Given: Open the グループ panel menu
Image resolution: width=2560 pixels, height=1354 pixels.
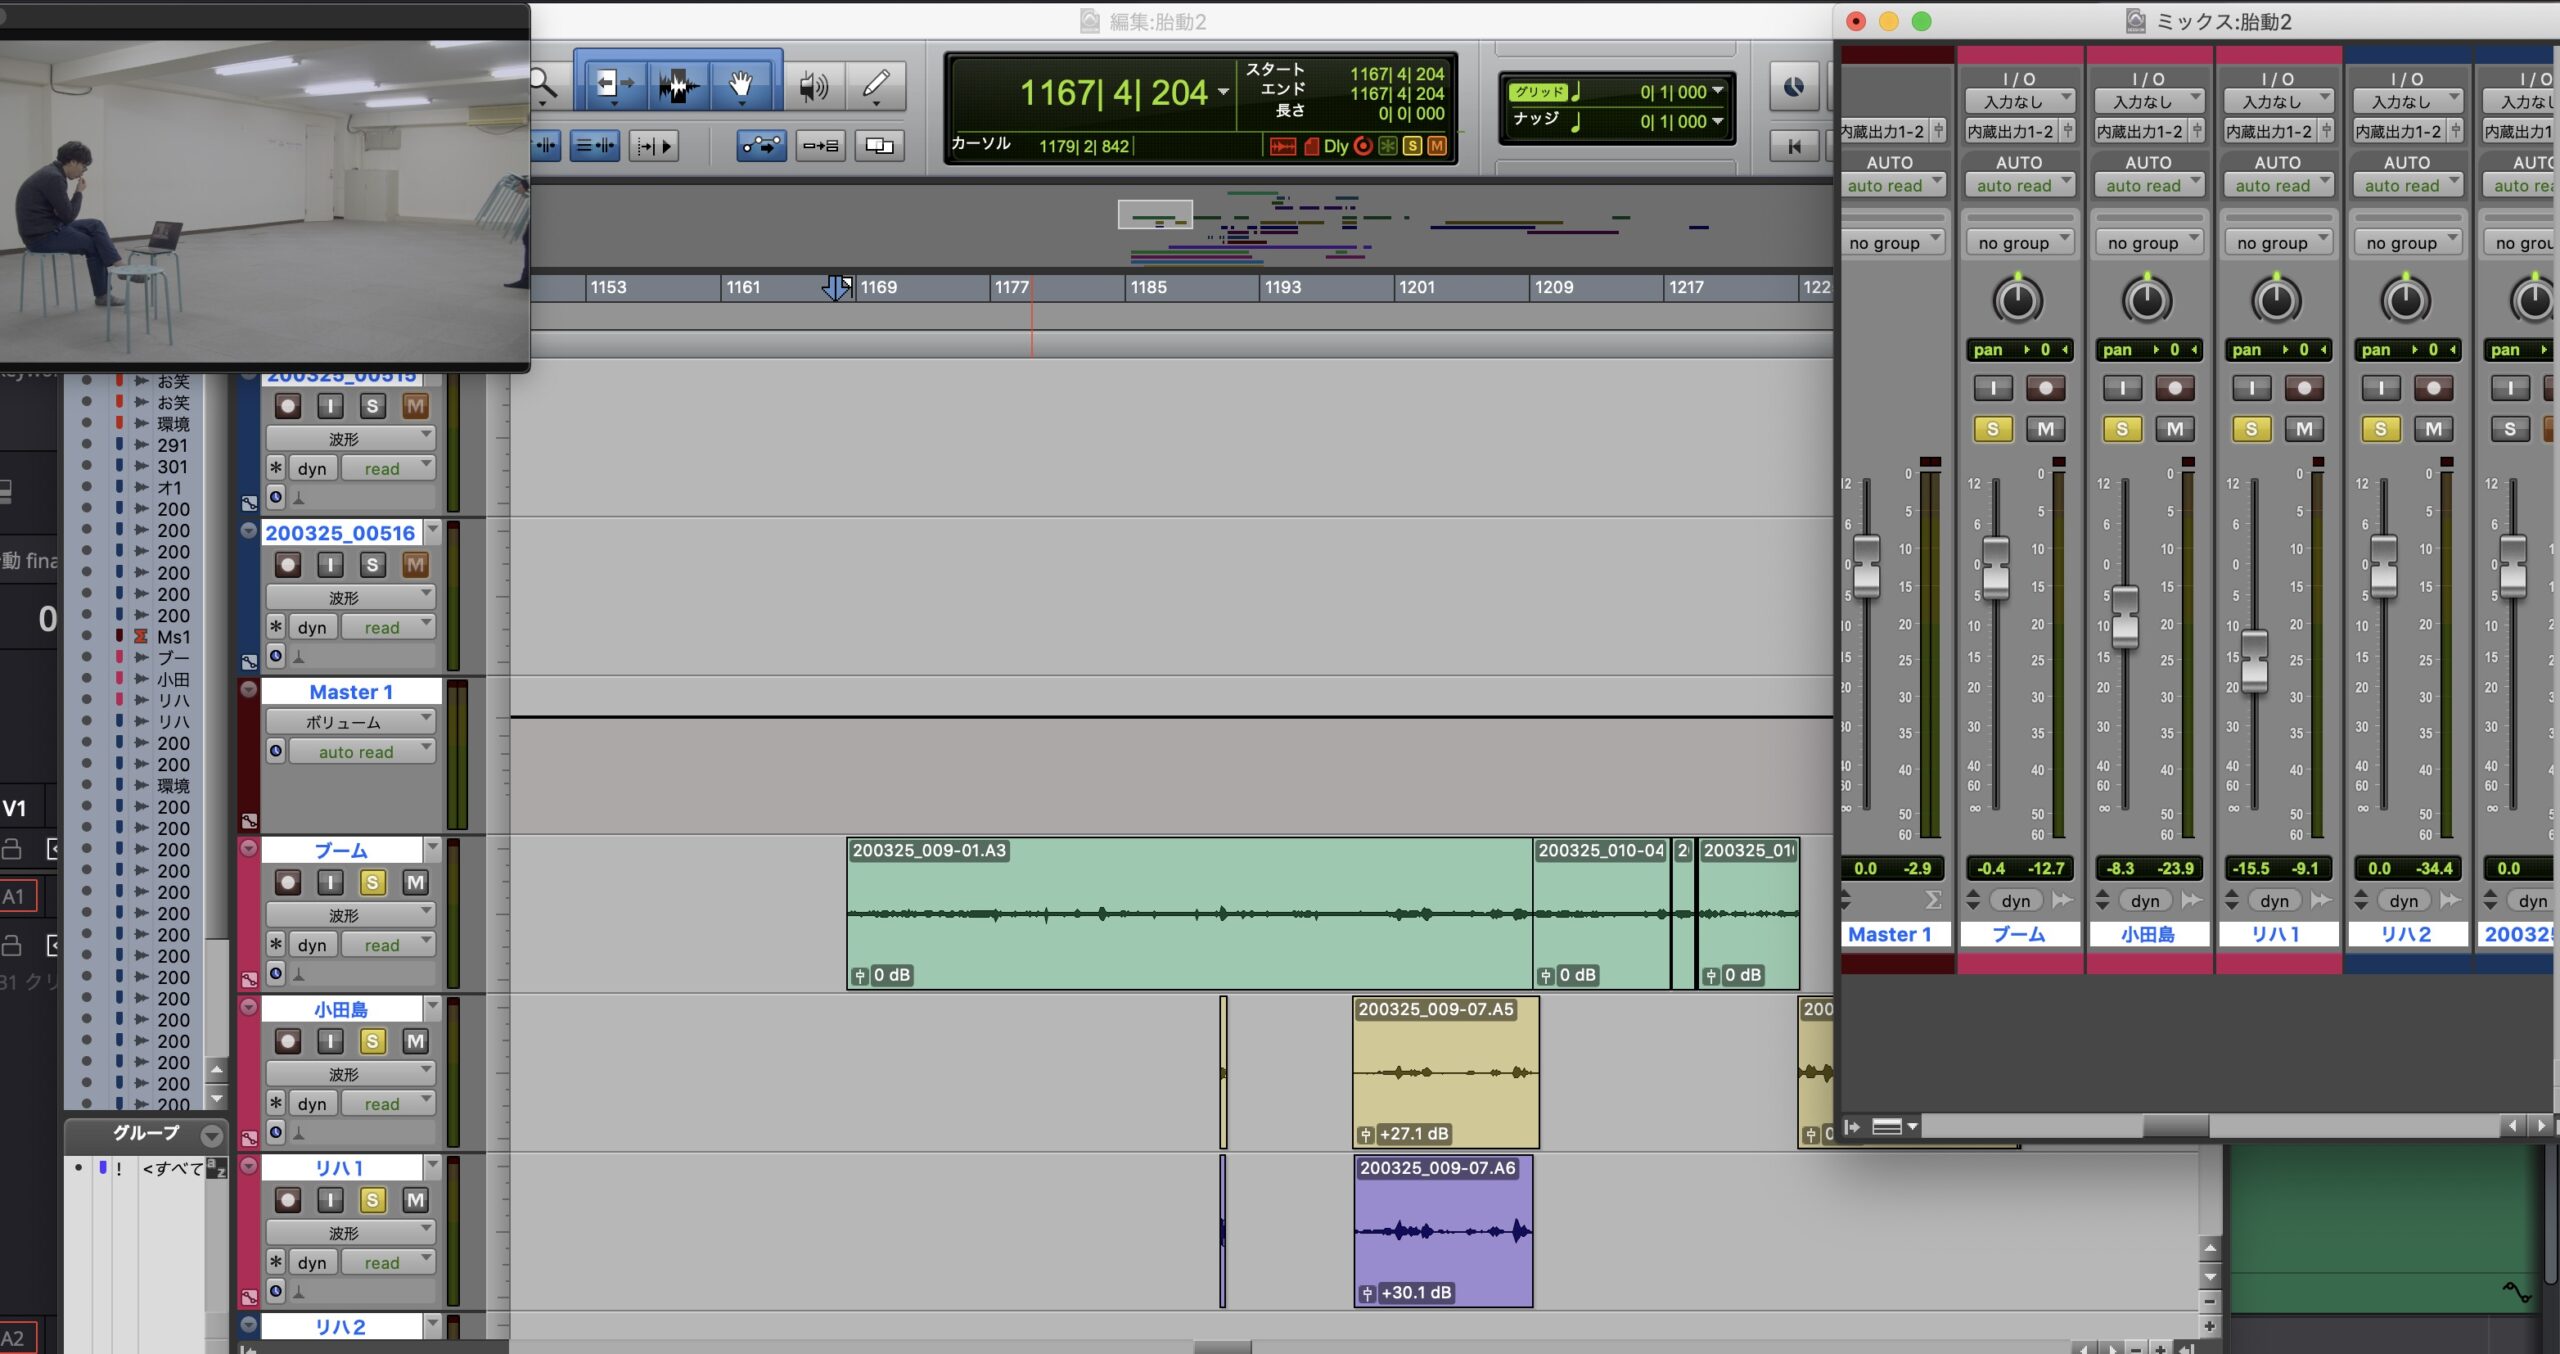Looking at the screenshot, I should pos(211,1135).
